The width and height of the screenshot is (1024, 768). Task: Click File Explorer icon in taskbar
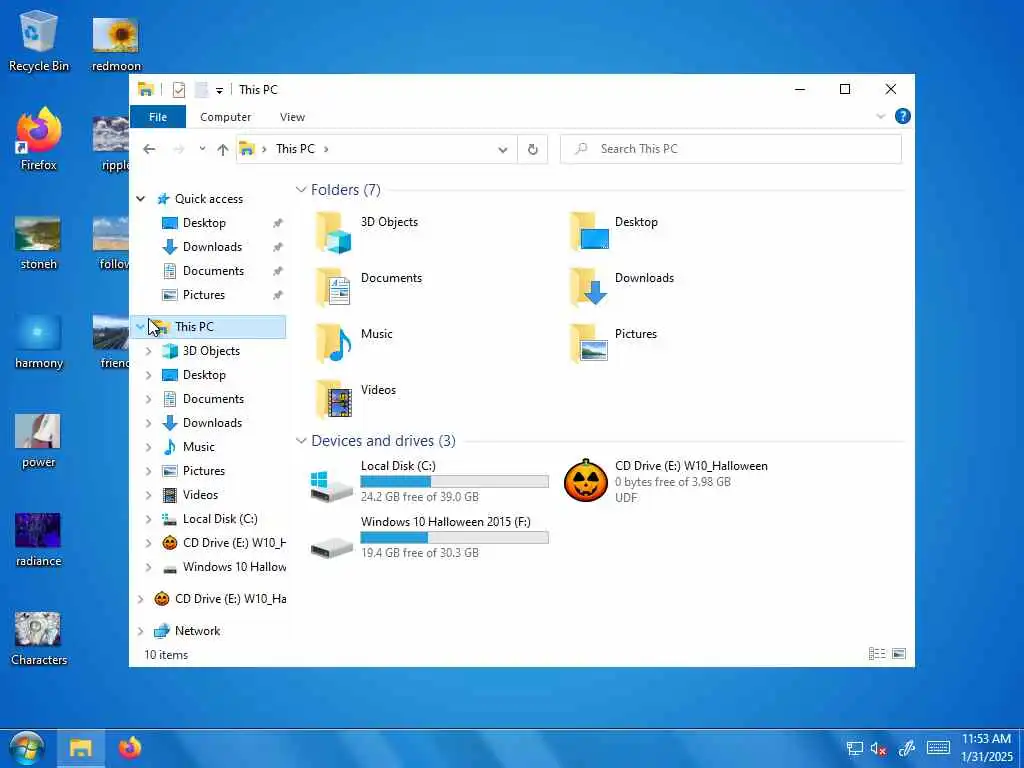click(81, 748)
